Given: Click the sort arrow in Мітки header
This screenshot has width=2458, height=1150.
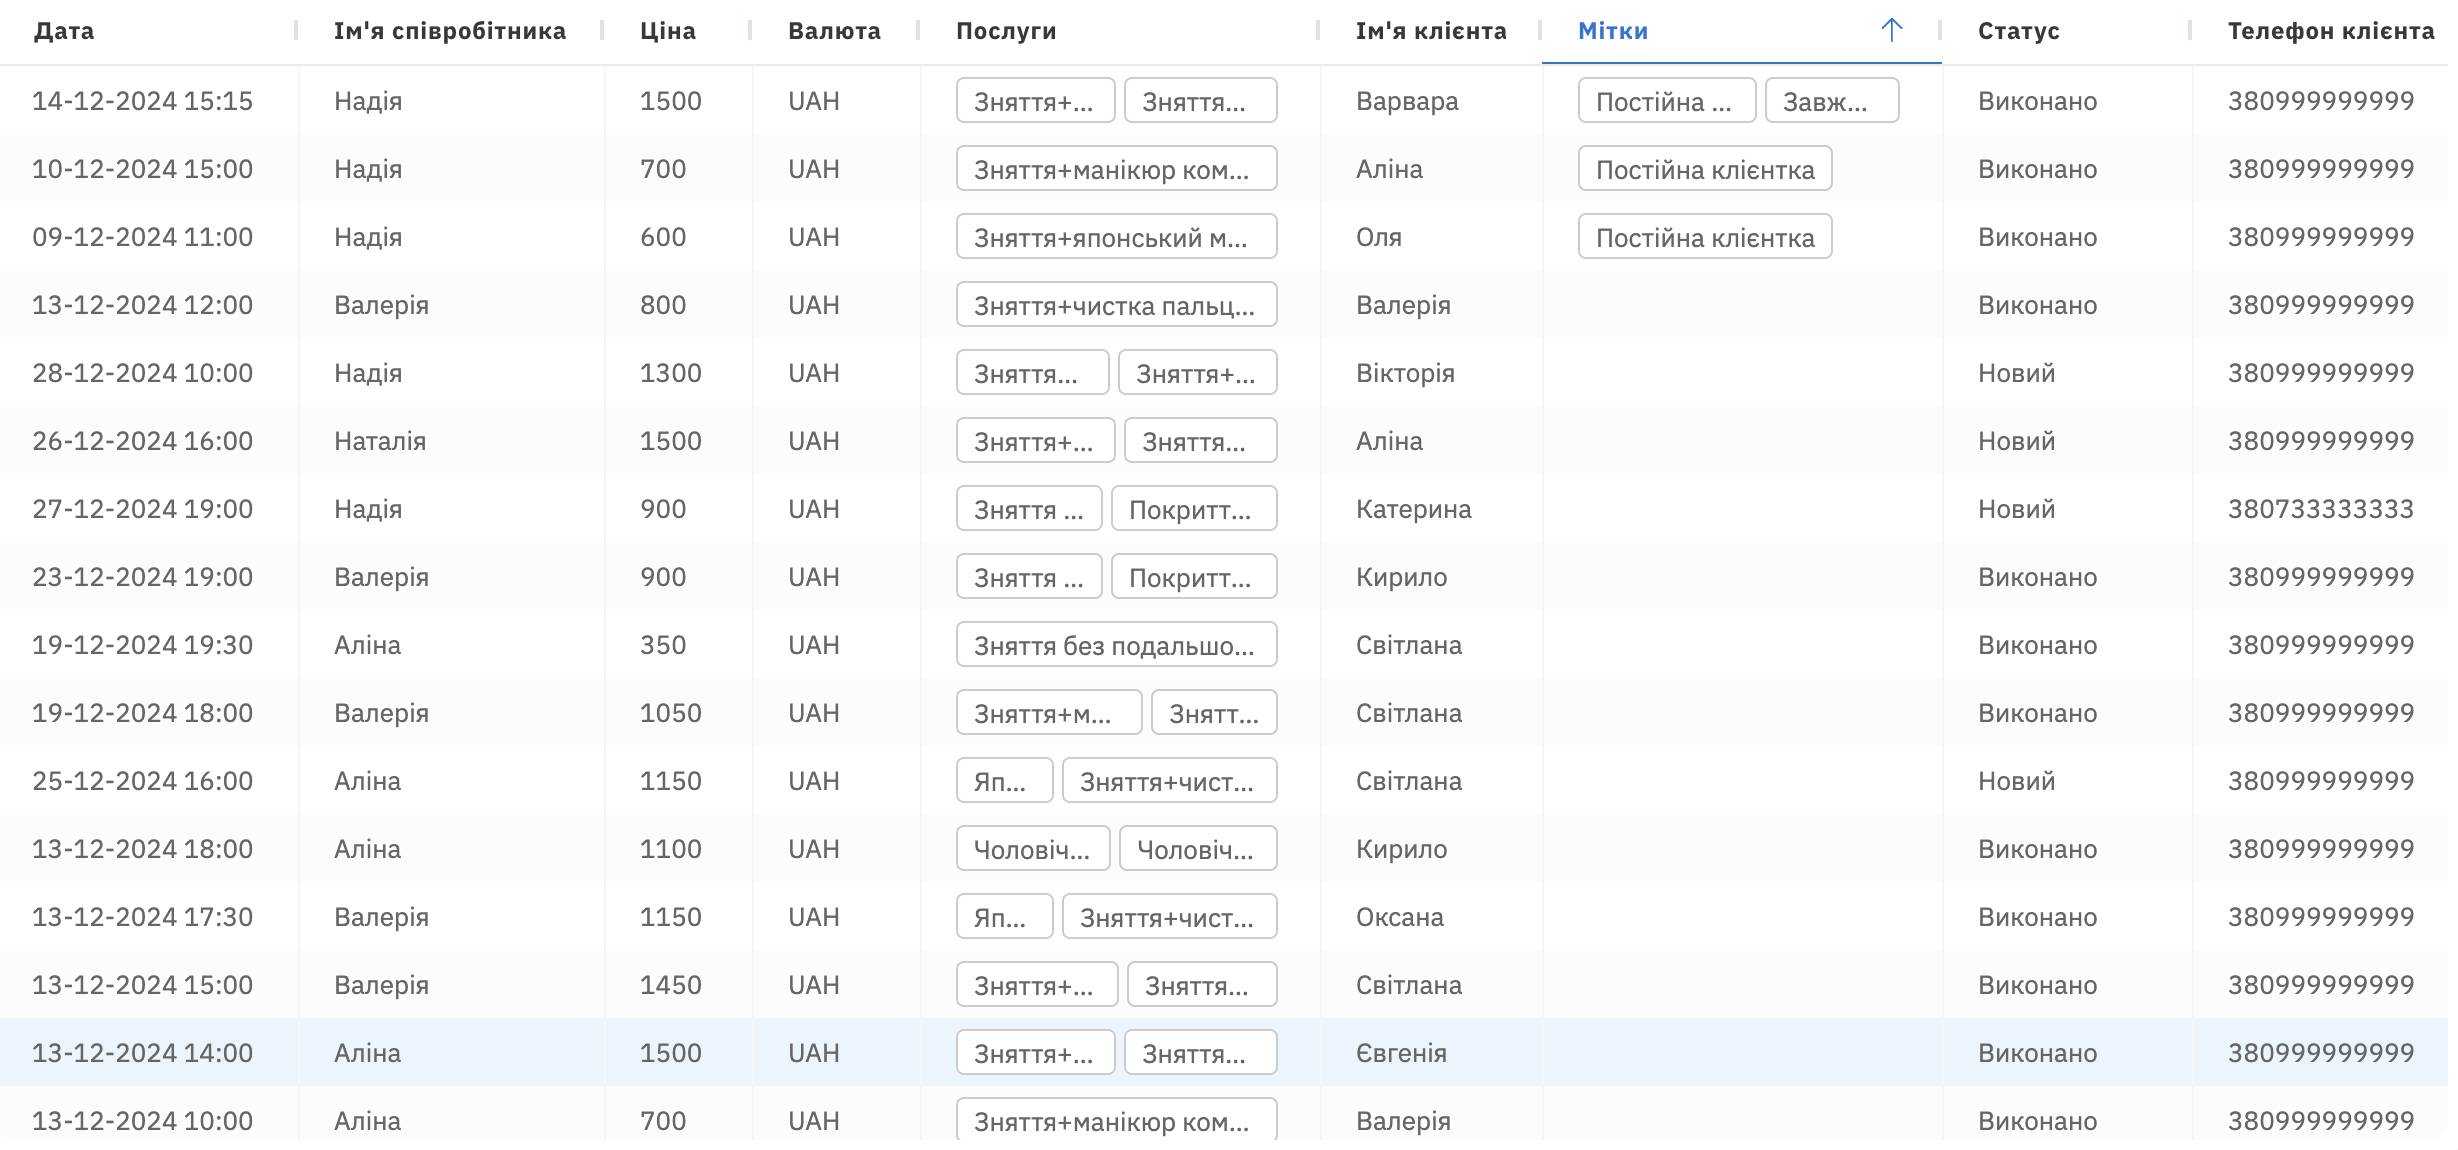Looking at the screenshot, I should click(1891, 30).
